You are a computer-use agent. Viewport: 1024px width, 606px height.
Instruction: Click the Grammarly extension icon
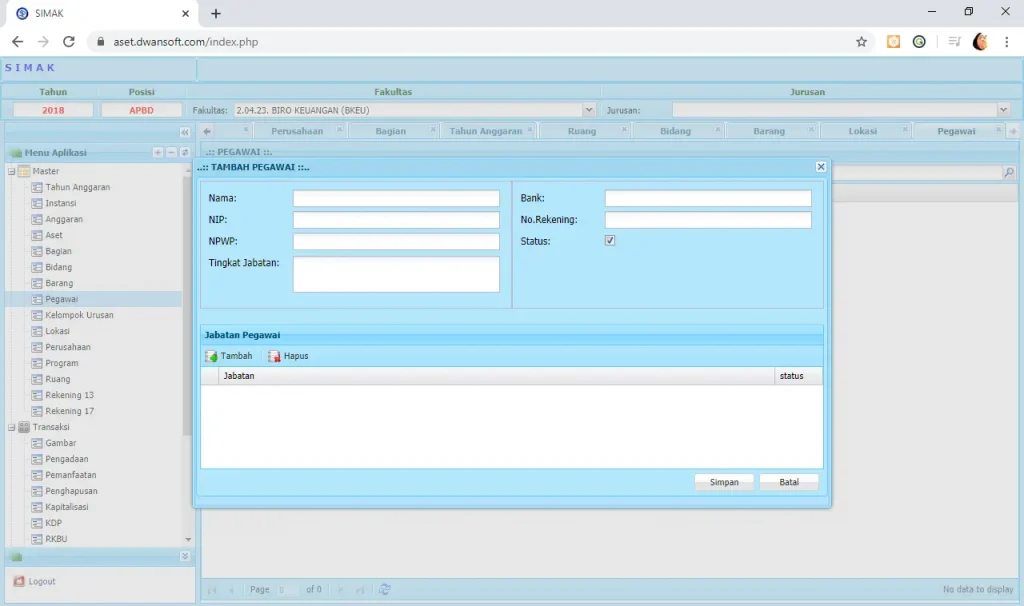pyautogui.click(x=919, y=42)
